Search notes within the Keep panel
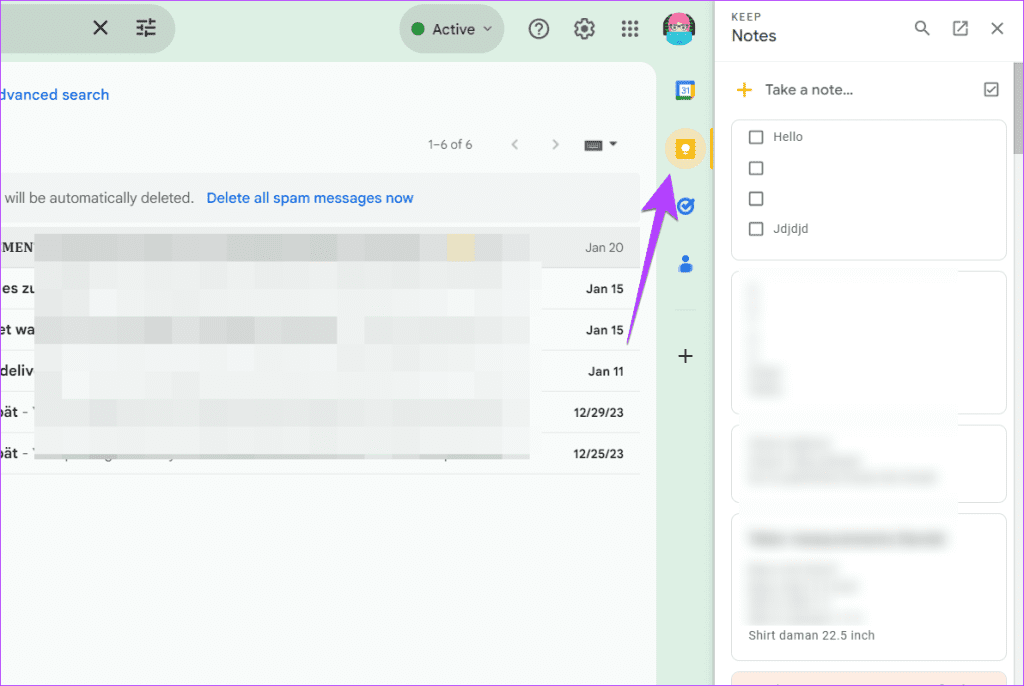The width and height of the screenshot is (1024, 686). point(922,28)
